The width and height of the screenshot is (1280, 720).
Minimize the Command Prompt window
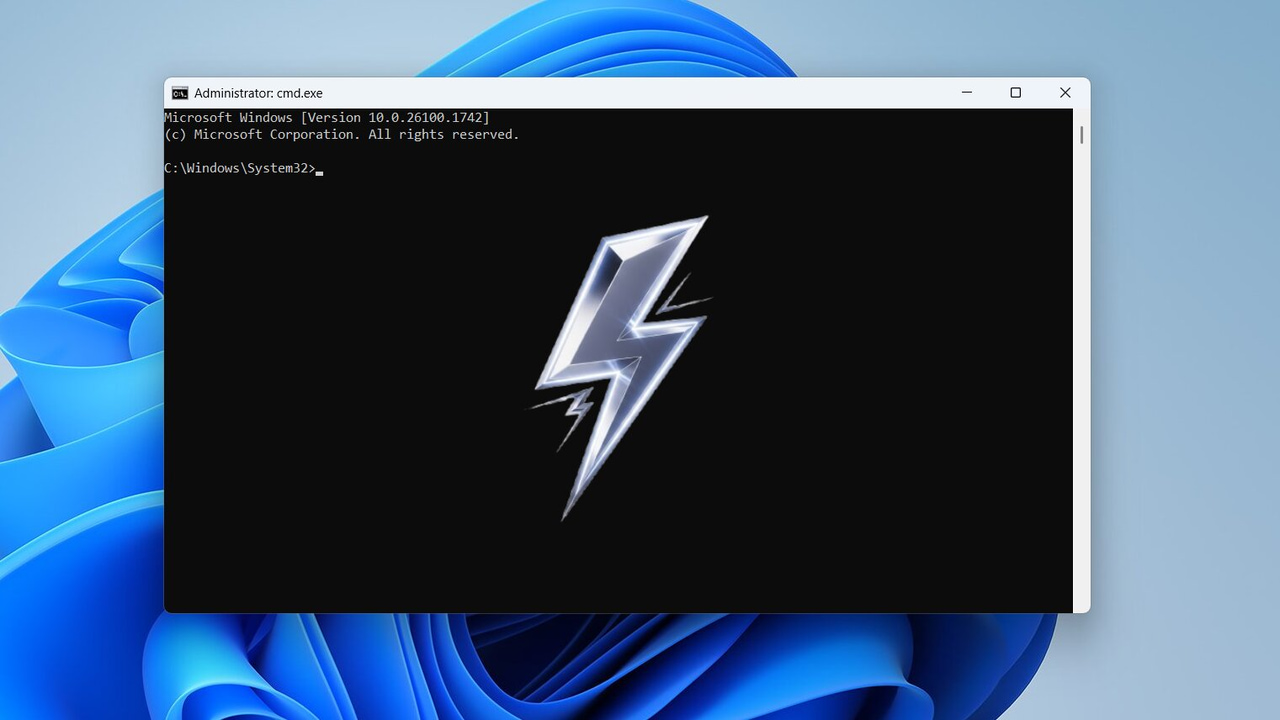point(966,92)
